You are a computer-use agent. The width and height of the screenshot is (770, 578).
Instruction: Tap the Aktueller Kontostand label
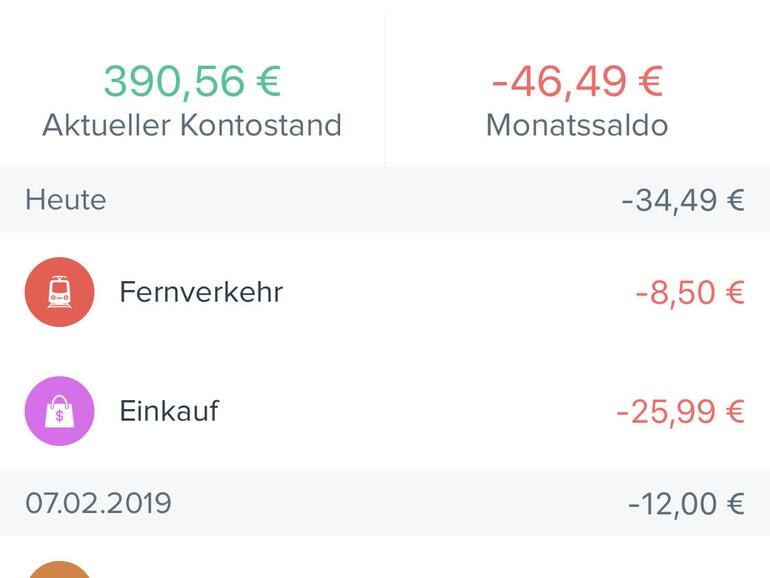[x=192, y=125]
